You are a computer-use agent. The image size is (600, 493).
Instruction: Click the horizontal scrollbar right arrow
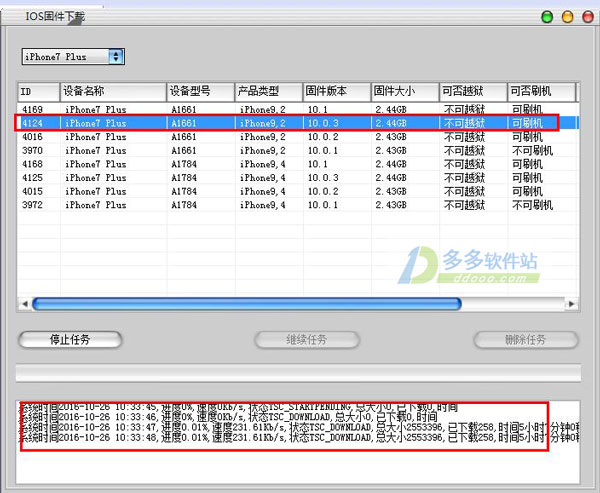572,304
